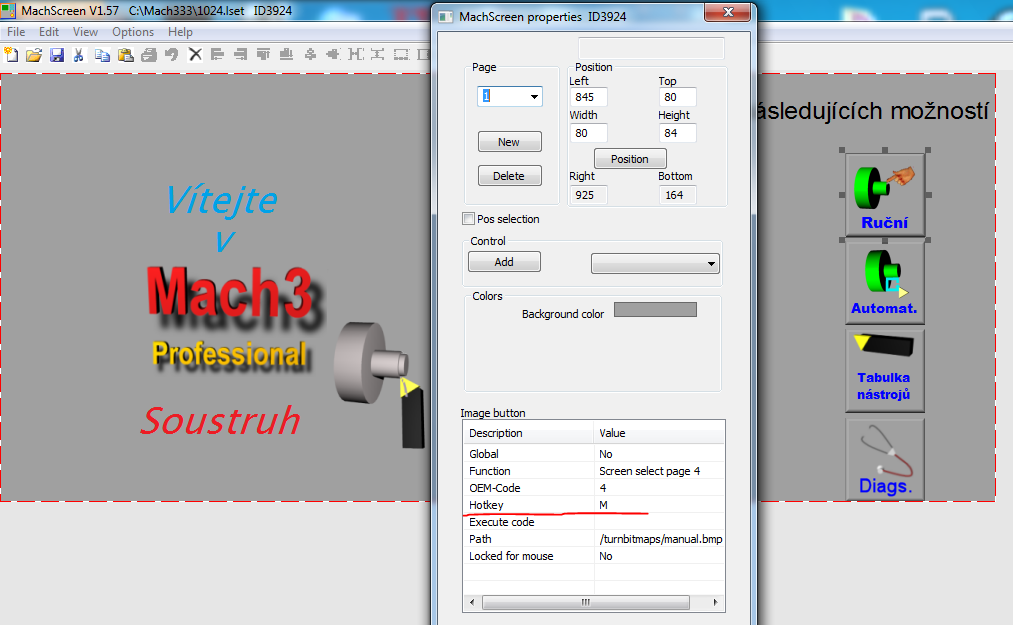
Task: Click the Add control button
Action: pyautogui.click(x=504, y=262)
